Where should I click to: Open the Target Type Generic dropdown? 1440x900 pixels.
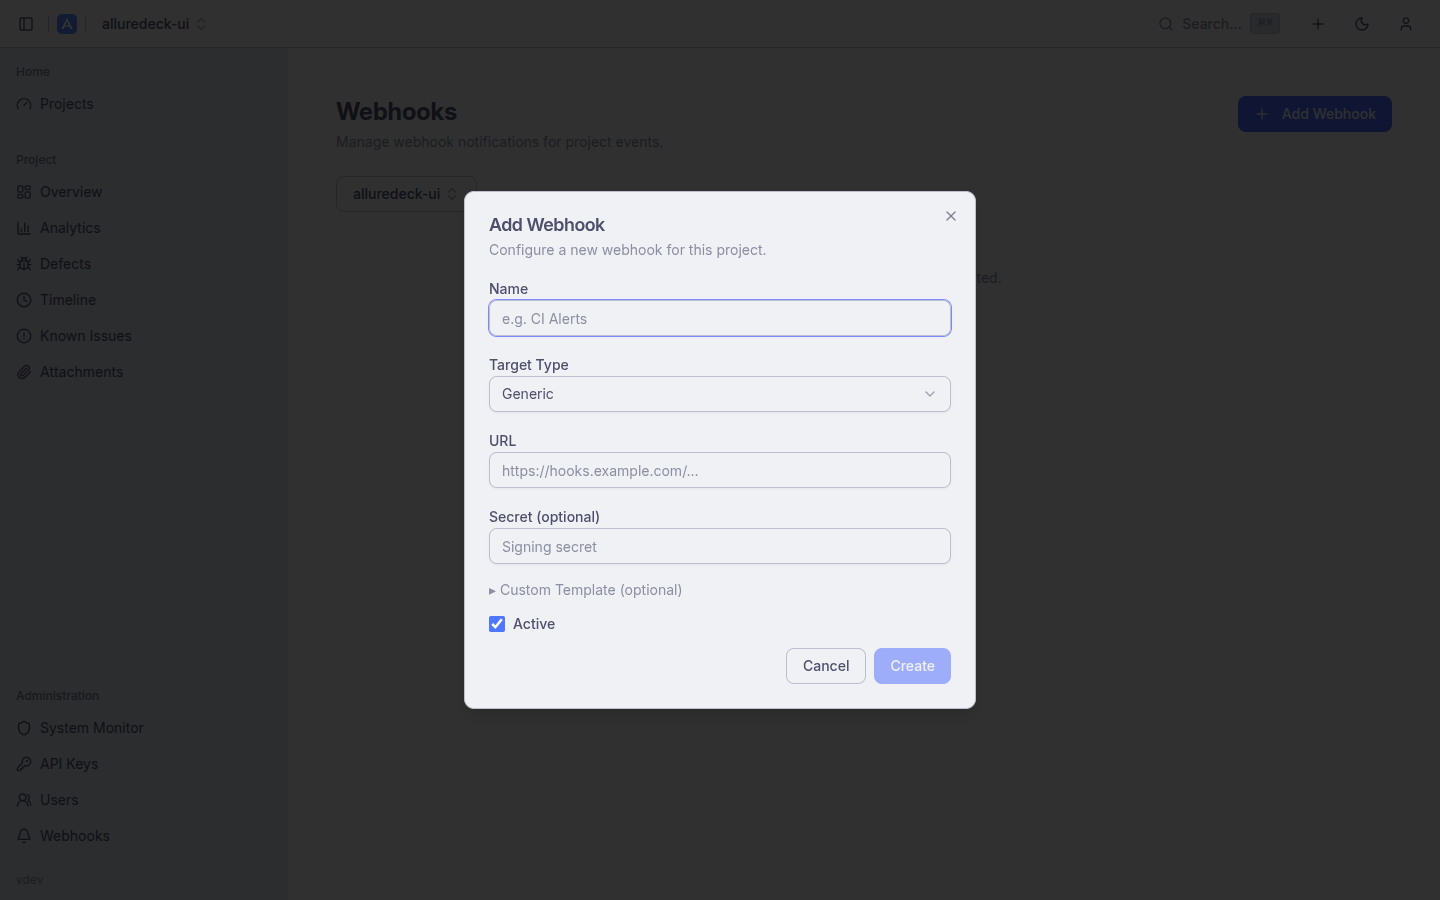(x=720, y=394)
